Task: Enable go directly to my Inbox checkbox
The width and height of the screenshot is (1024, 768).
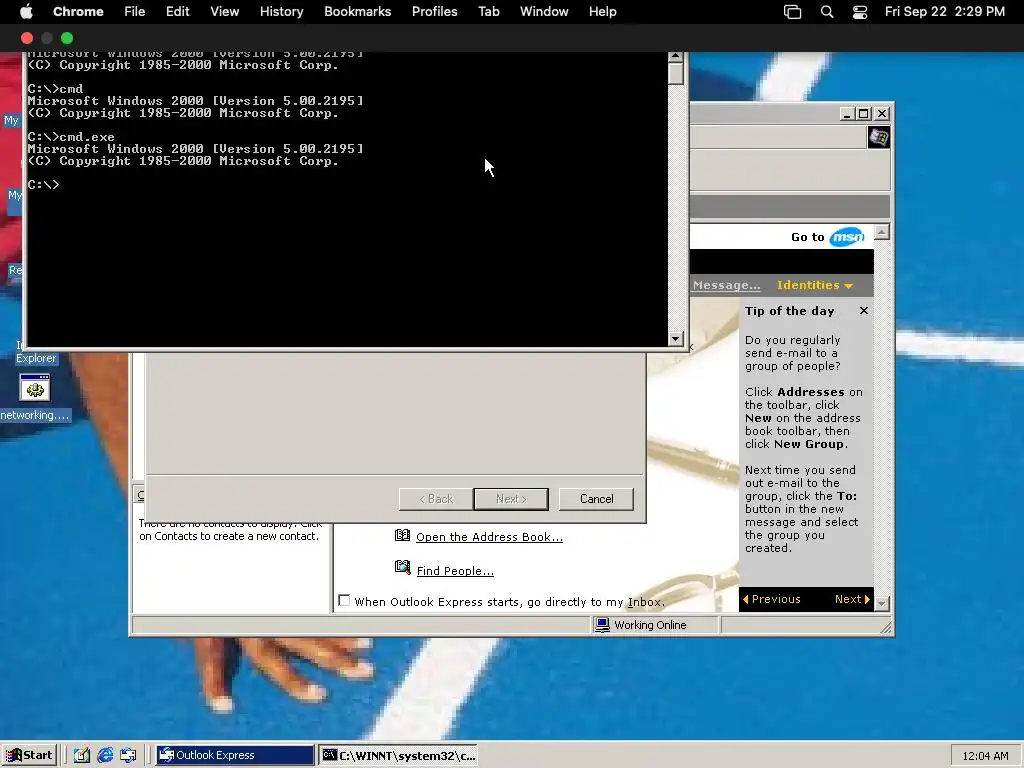Action: tap(344, 601)
